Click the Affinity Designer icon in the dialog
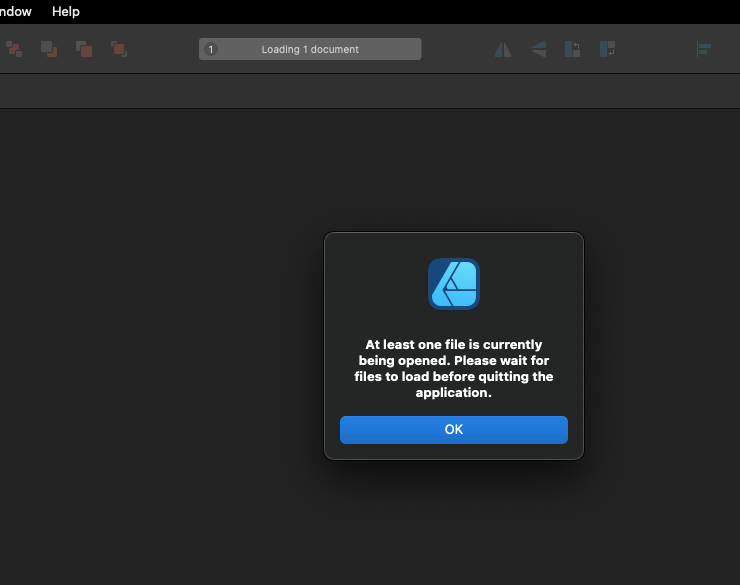 pyautogui.click(x=454, y=284)
